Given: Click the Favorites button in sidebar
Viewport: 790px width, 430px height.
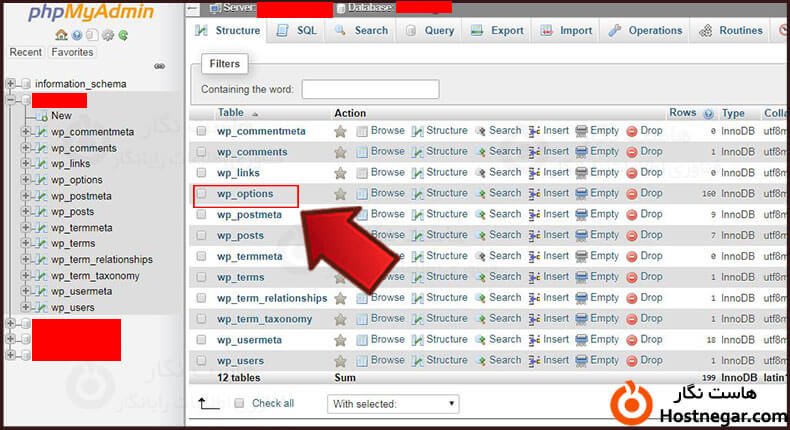Looking at the screenshot, I should (72, 52).
